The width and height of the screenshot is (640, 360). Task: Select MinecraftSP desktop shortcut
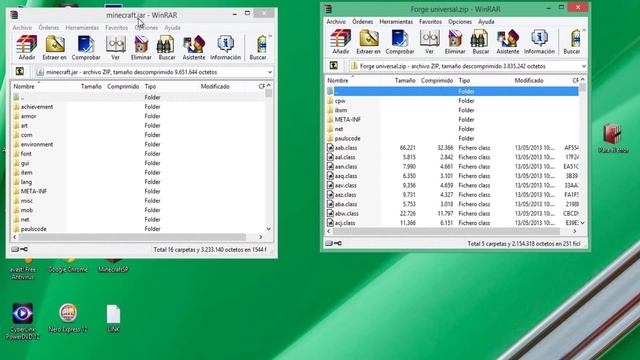coord(113,266)
